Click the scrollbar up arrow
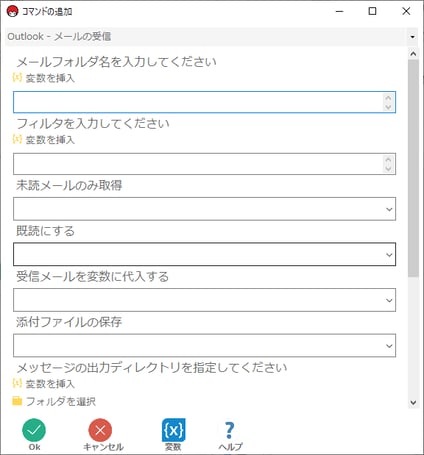This screenshot has width=424, height=455. coord(413,54)
